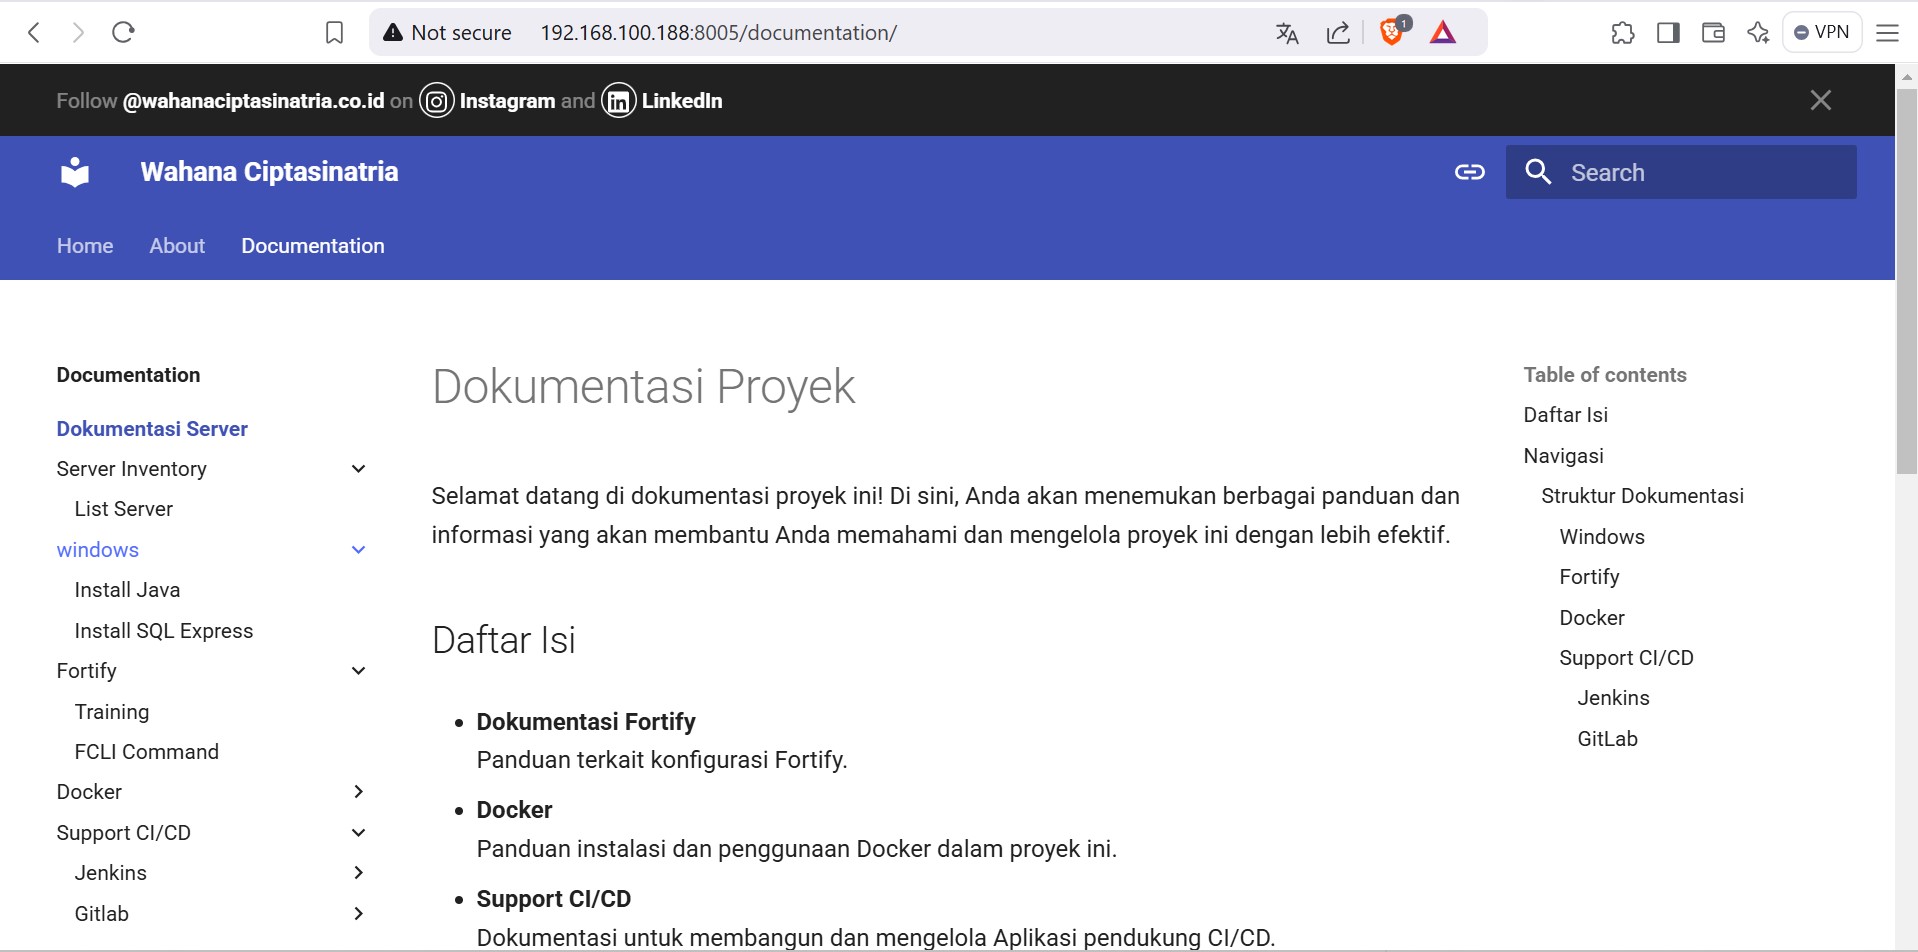Jump to GitLab in table of contents
This screenshot has height=952, width=1918.
pyautogui.click(x=1607, y=739)
